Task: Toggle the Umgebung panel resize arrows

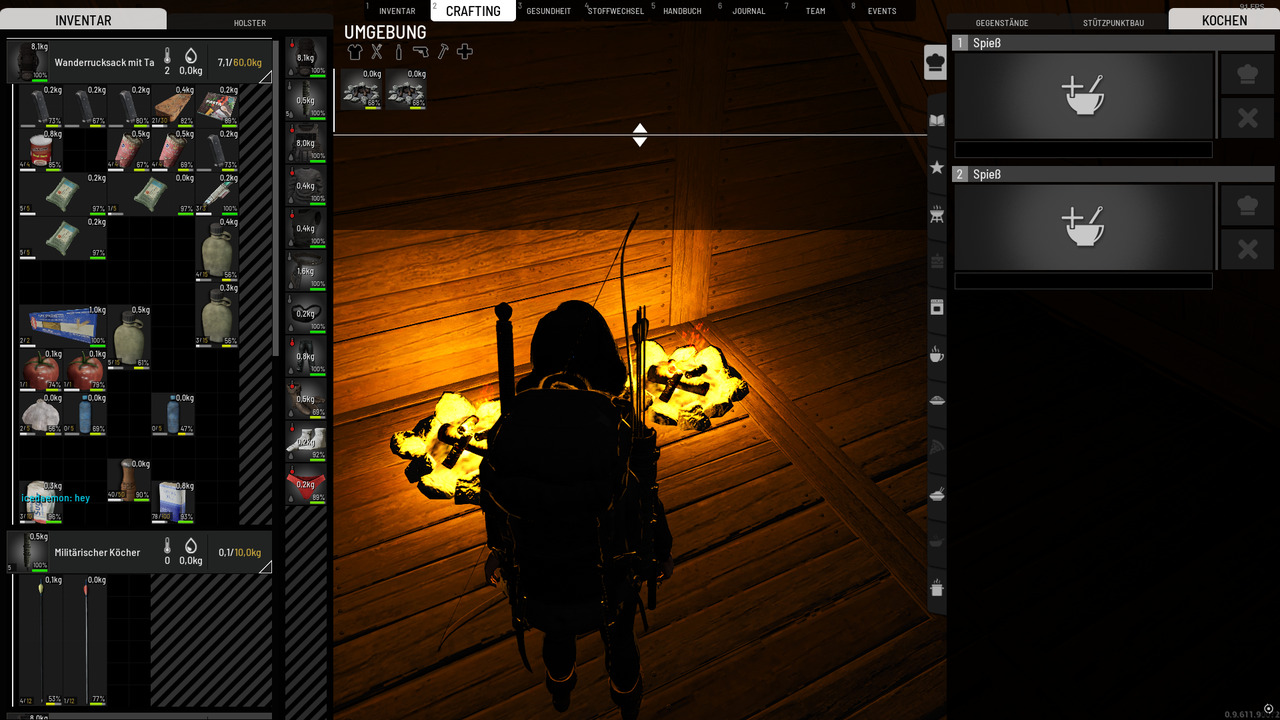Action: point(640,135)
